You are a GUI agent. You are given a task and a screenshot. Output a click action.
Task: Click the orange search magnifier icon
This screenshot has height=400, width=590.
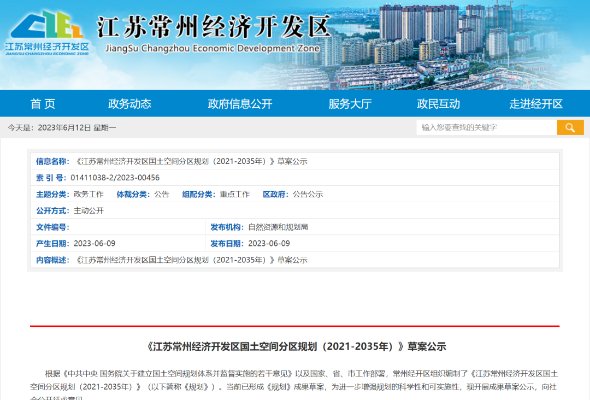[570, 128]
